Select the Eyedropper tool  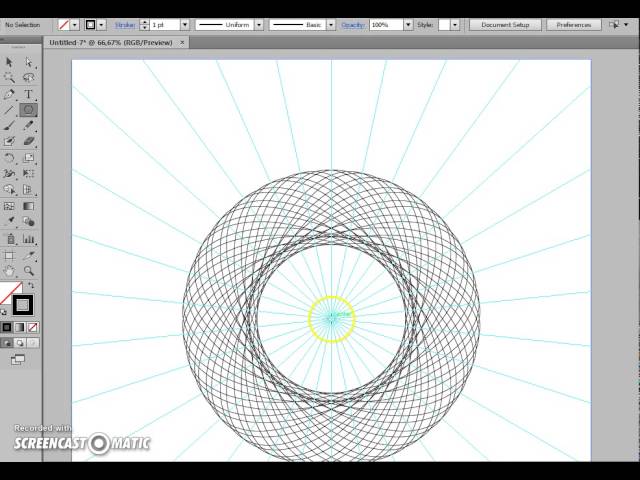coord(9,222)
